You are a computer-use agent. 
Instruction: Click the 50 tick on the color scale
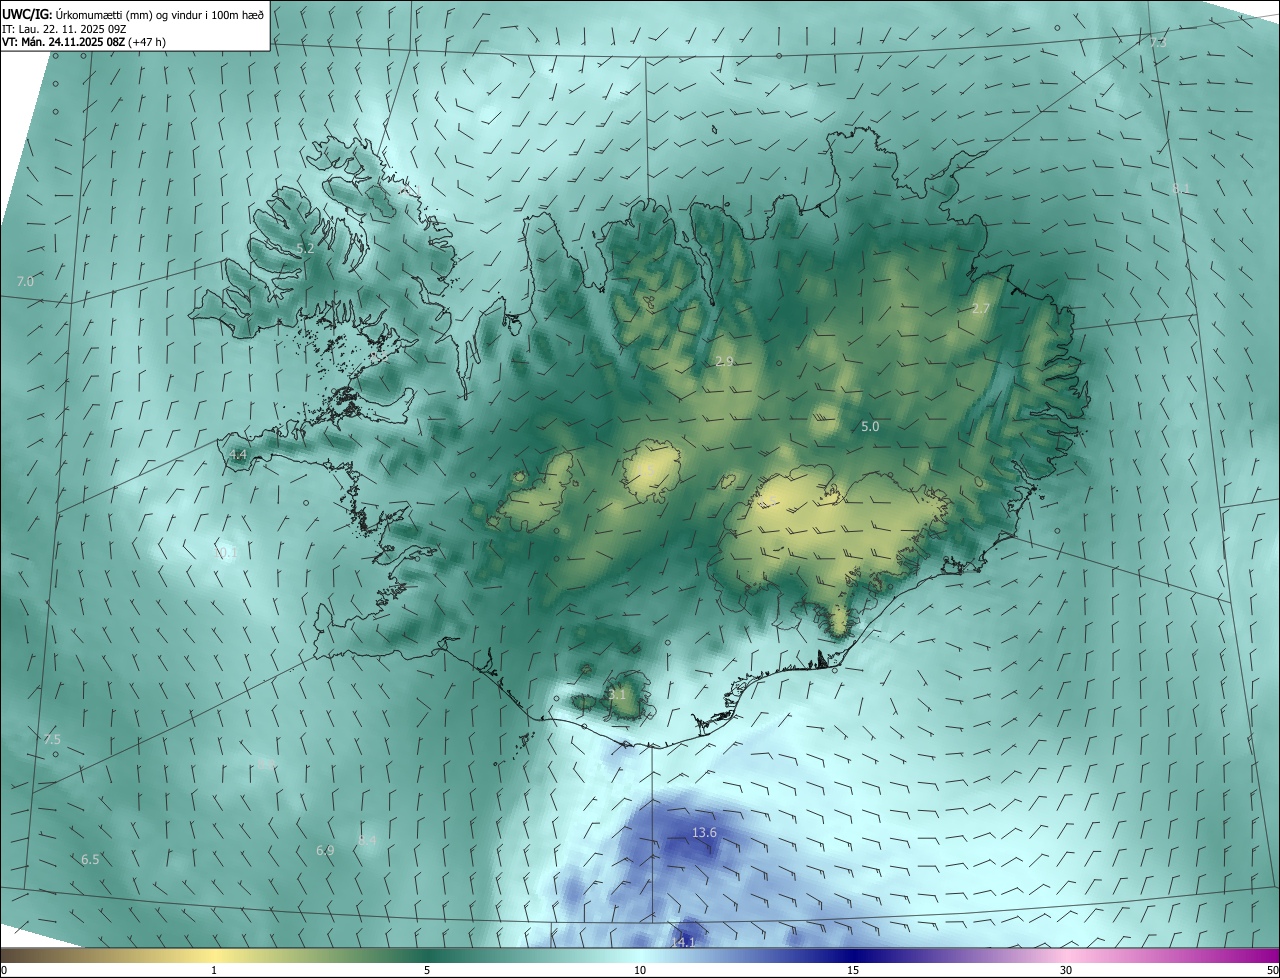(1272, 971)
